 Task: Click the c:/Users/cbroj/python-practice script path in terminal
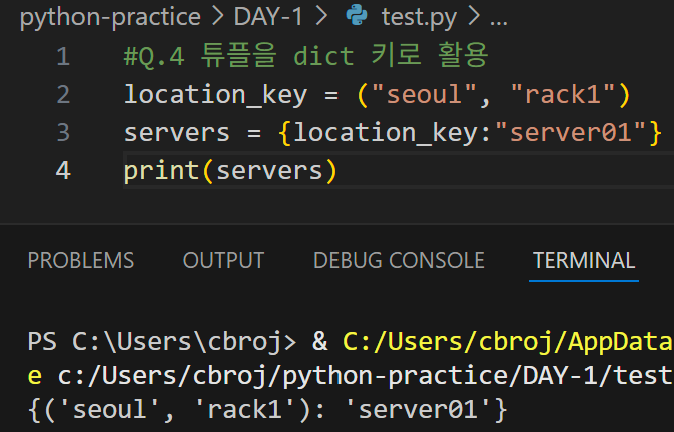[365, 377]
